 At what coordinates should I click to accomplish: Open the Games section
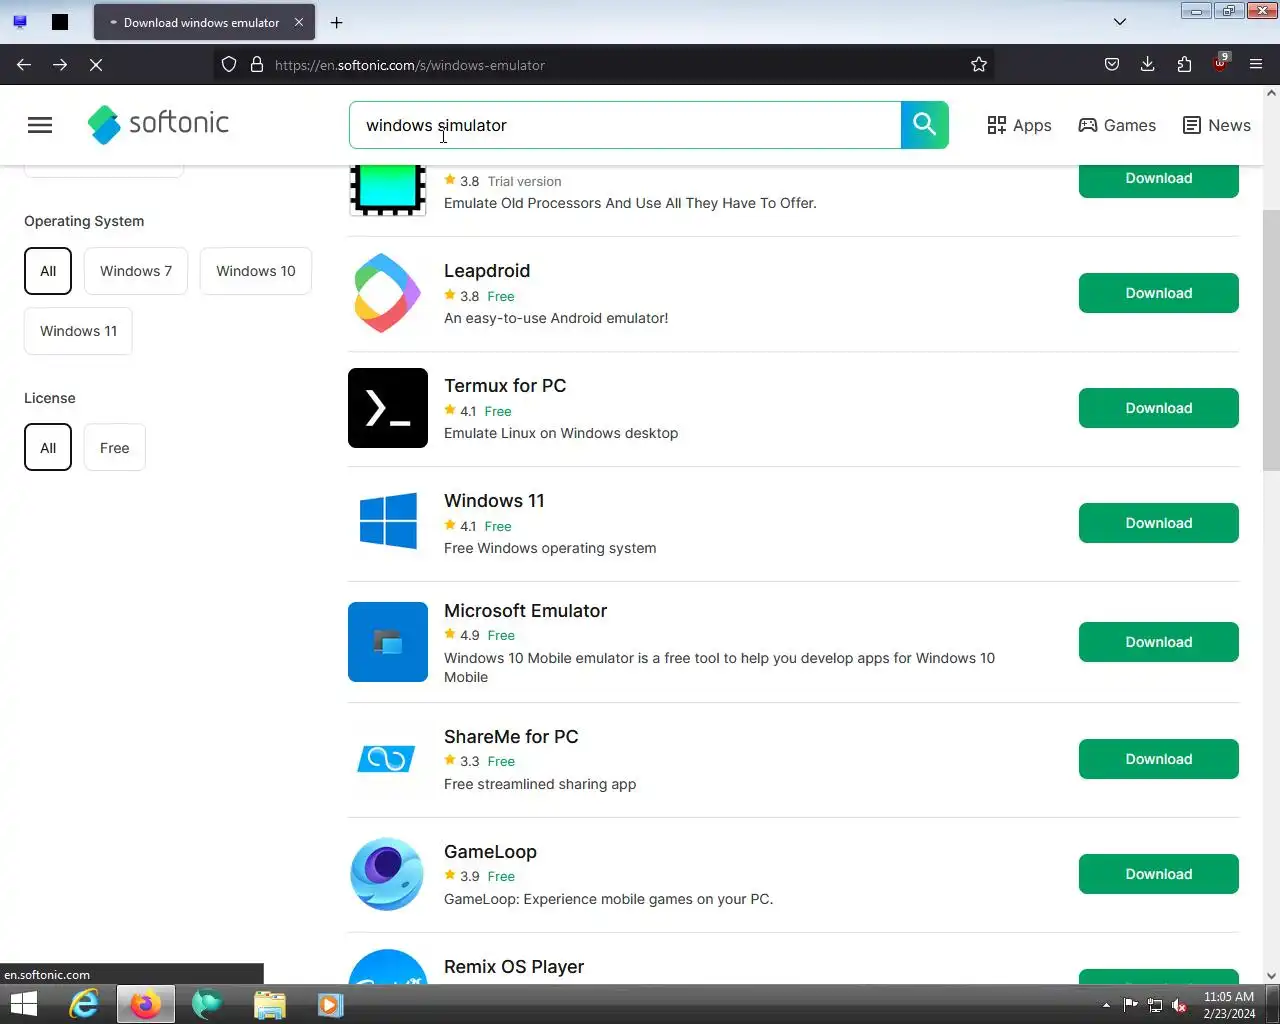pos(1117,125)
